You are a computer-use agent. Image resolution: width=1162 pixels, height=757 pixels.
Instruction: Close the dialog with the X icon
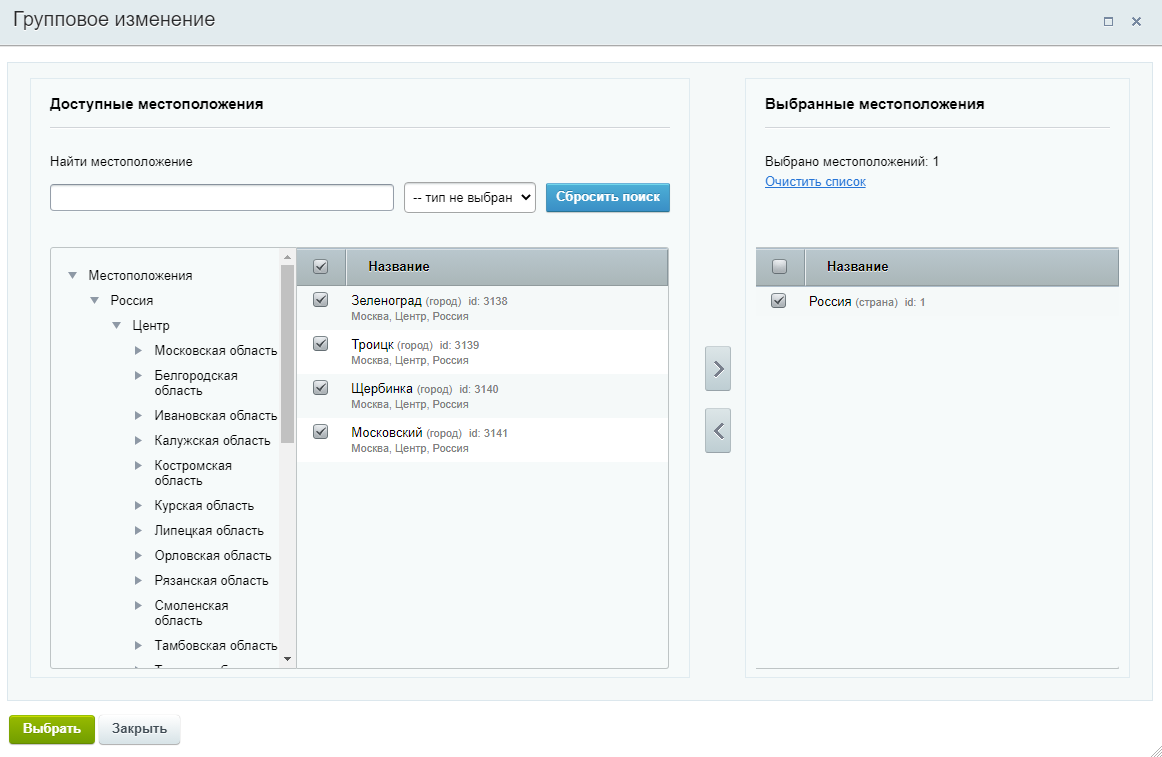[x=1136, y=21]
